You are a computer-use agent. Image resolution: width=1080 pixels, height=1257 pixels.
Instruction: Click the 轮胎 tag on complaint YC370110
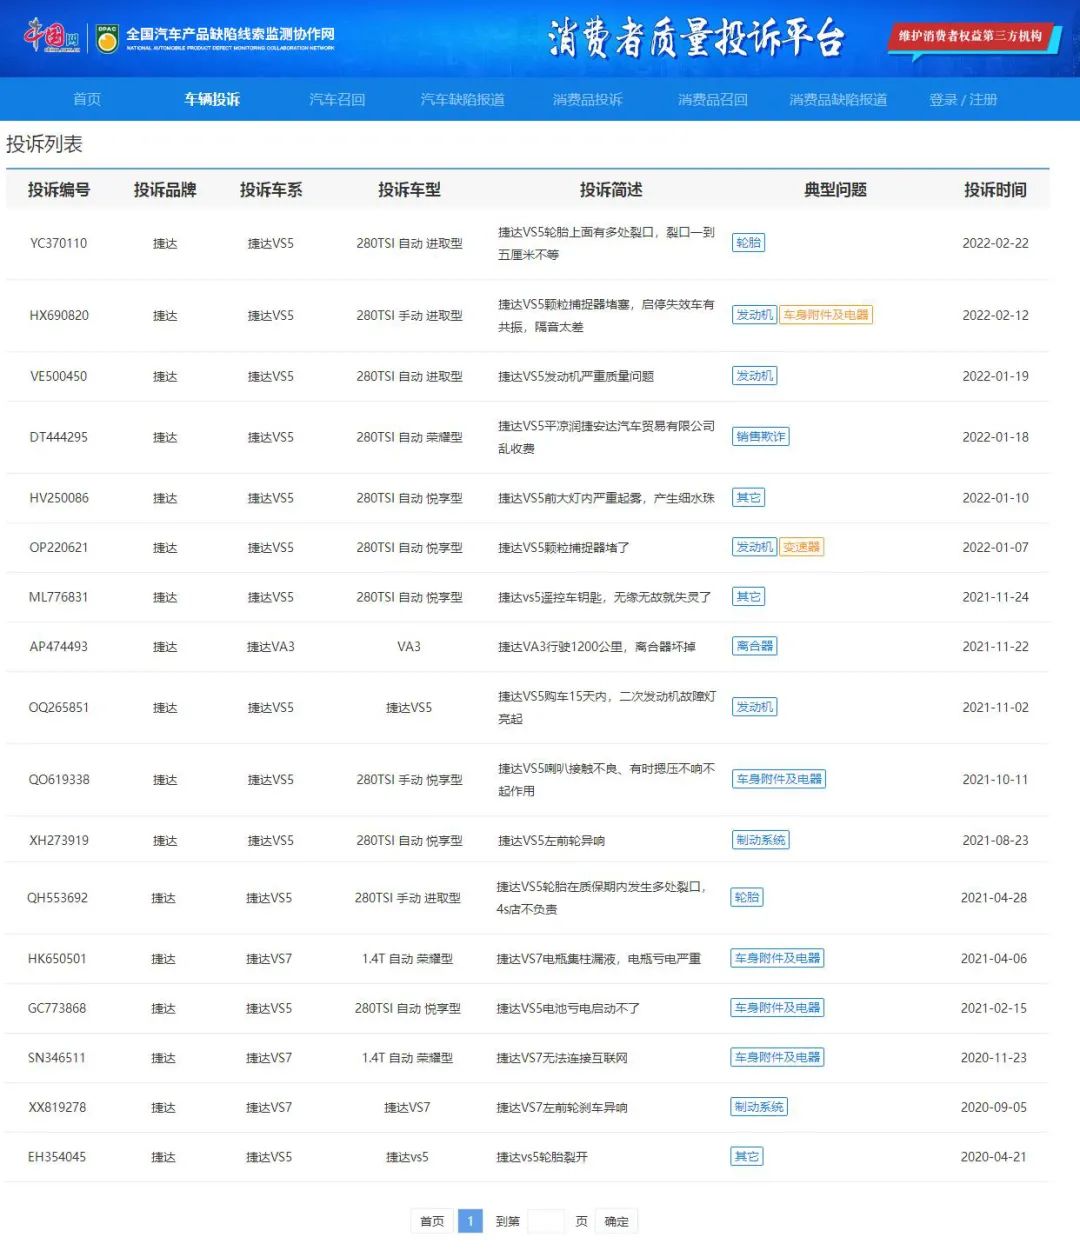[749, 242]
